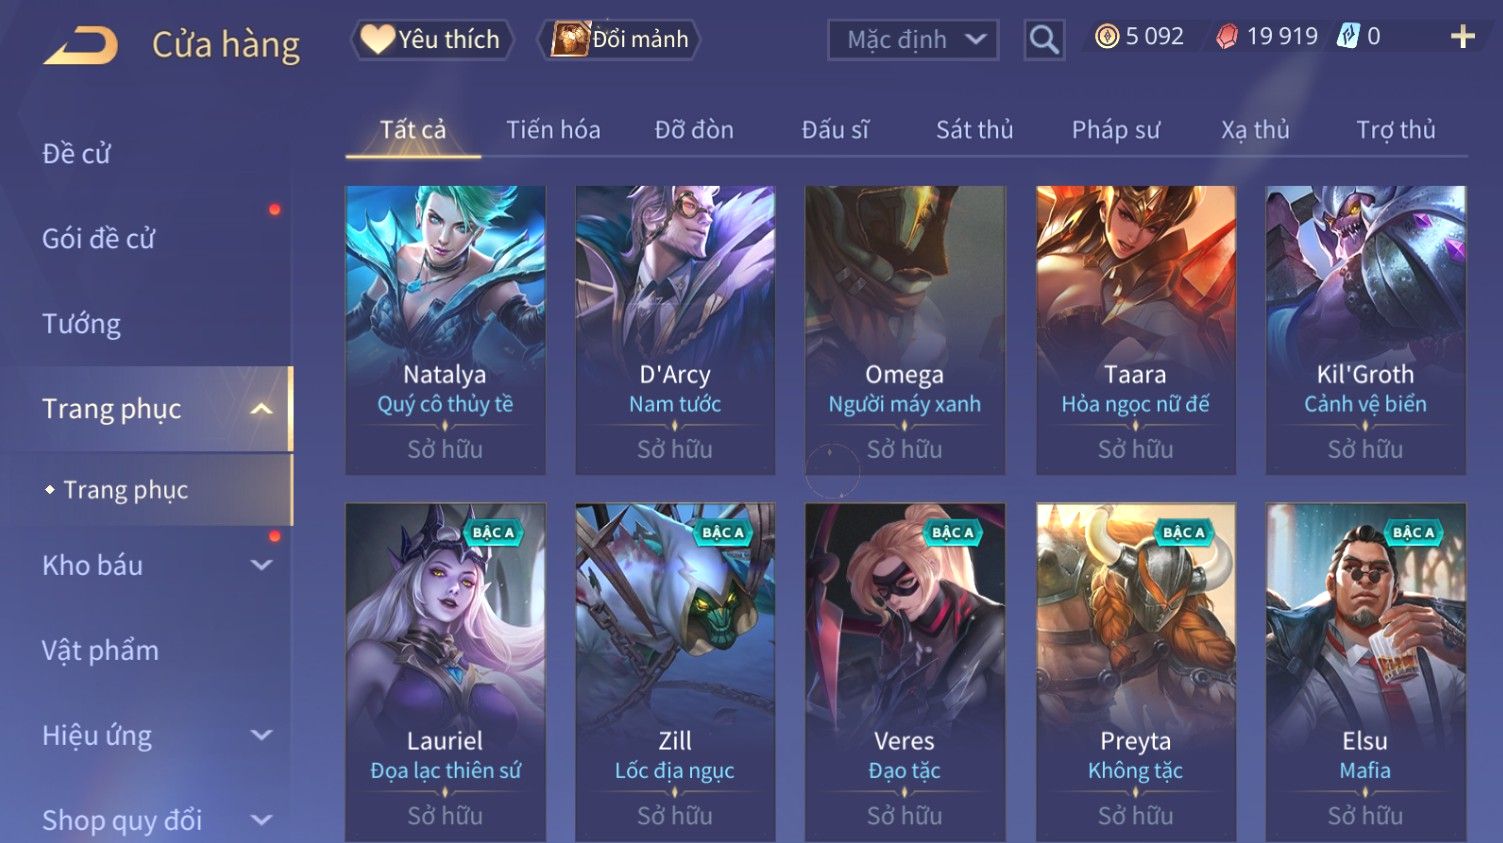Collapse the Trang phục sidebar section

261,409
